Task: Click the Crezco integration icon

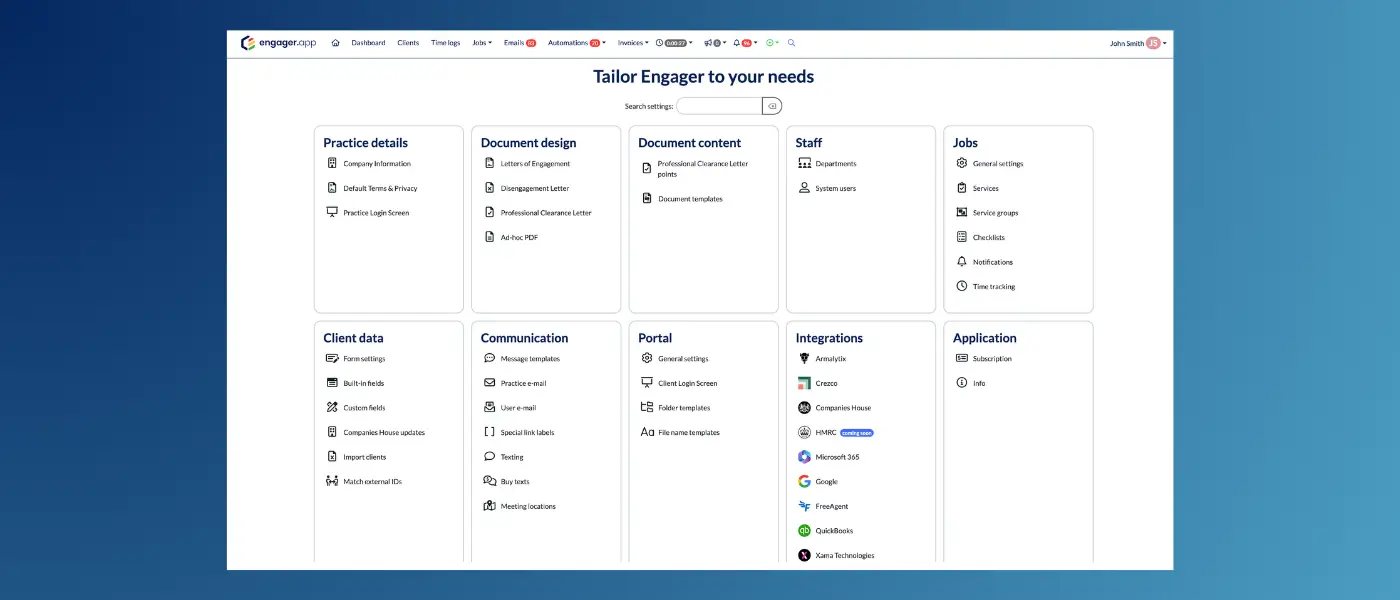Action: click(804, 383)
